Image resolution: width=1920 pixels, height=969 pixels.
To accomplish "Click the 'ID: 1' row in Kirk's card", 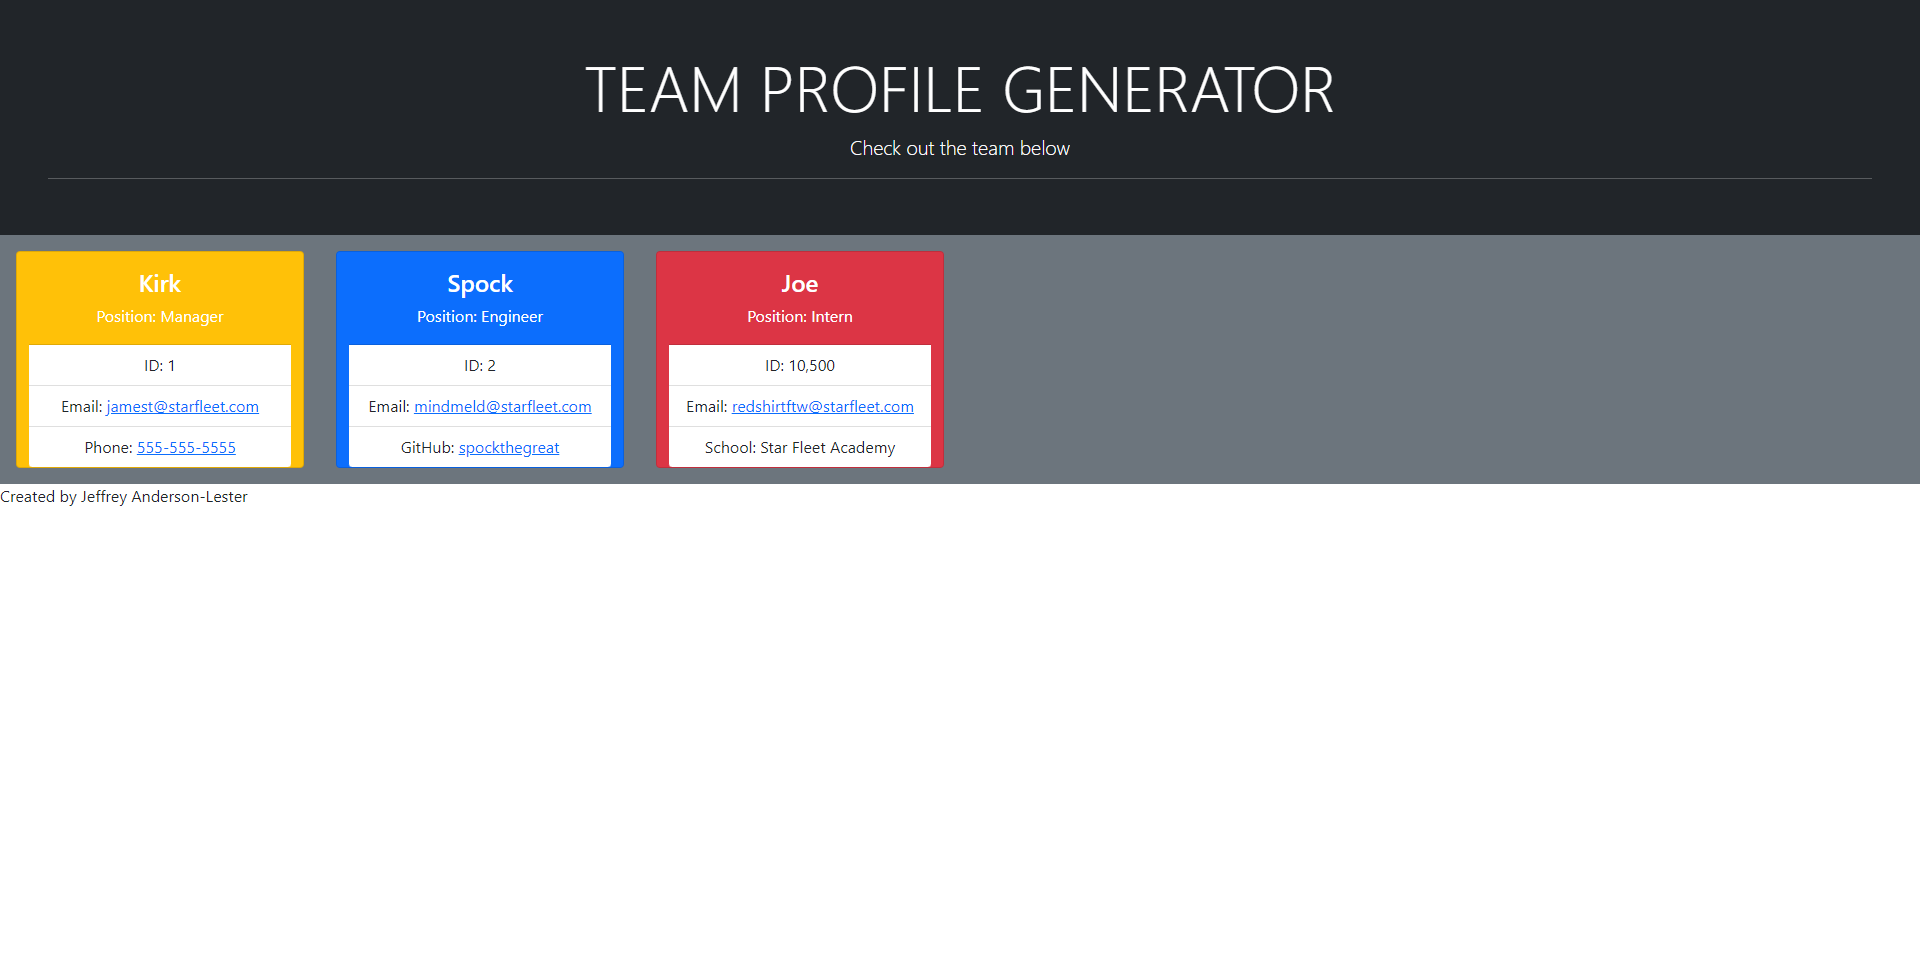I will [160, 366].
